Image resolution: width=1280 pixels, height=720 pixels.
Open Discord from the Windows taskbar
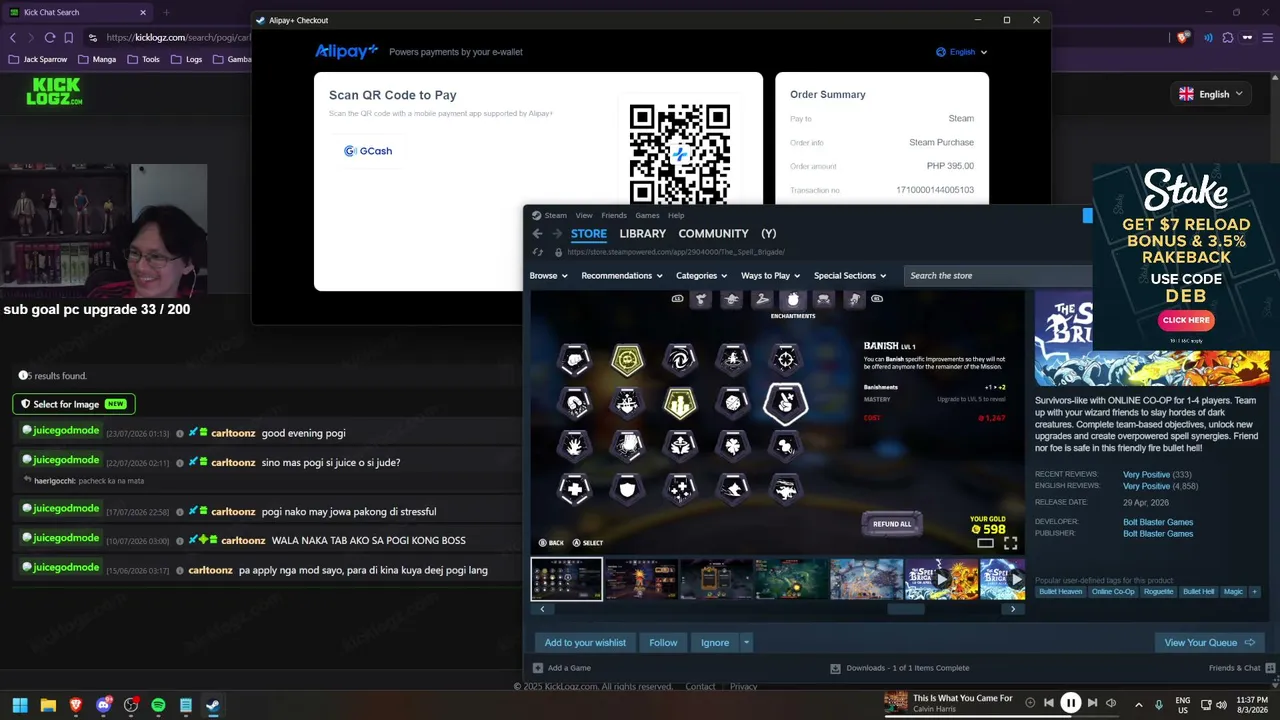tap(103, 705)
